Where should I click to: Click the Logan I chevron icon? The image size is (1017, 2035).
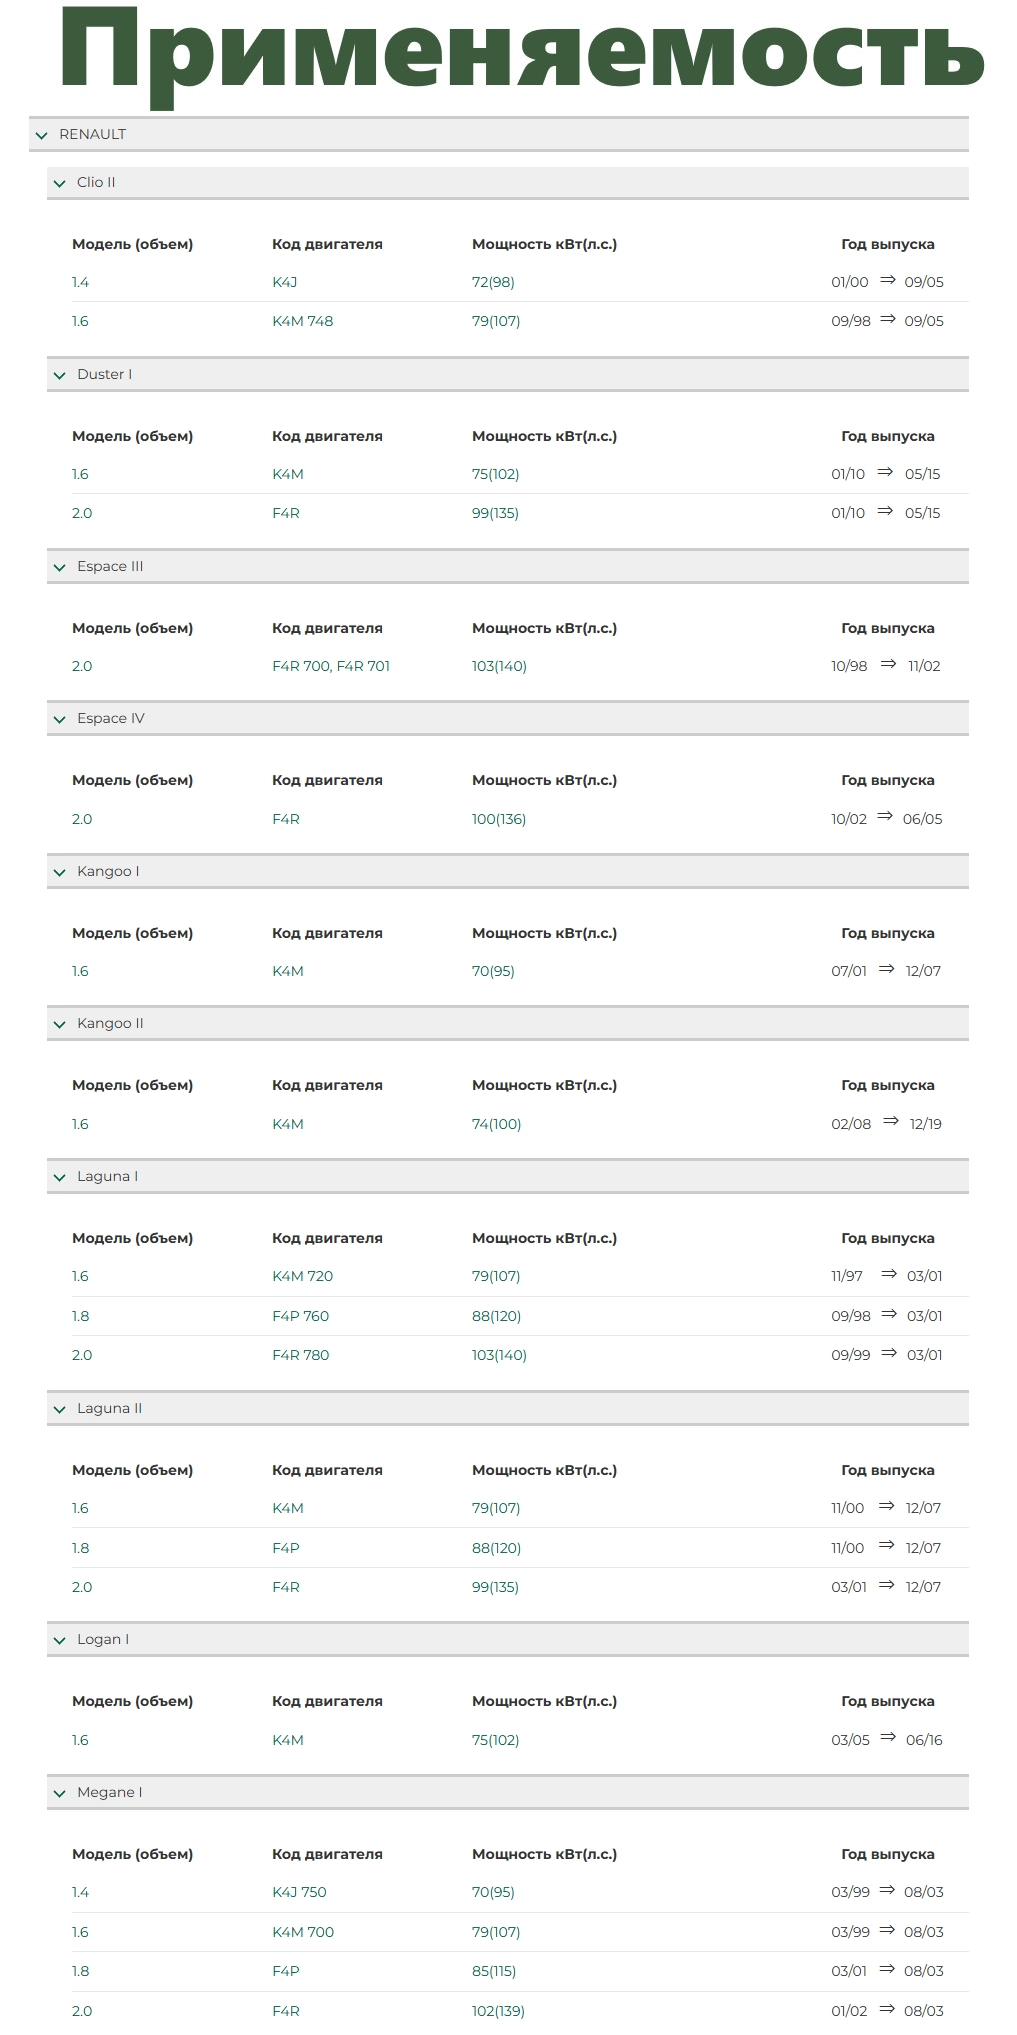point(59,1640)
